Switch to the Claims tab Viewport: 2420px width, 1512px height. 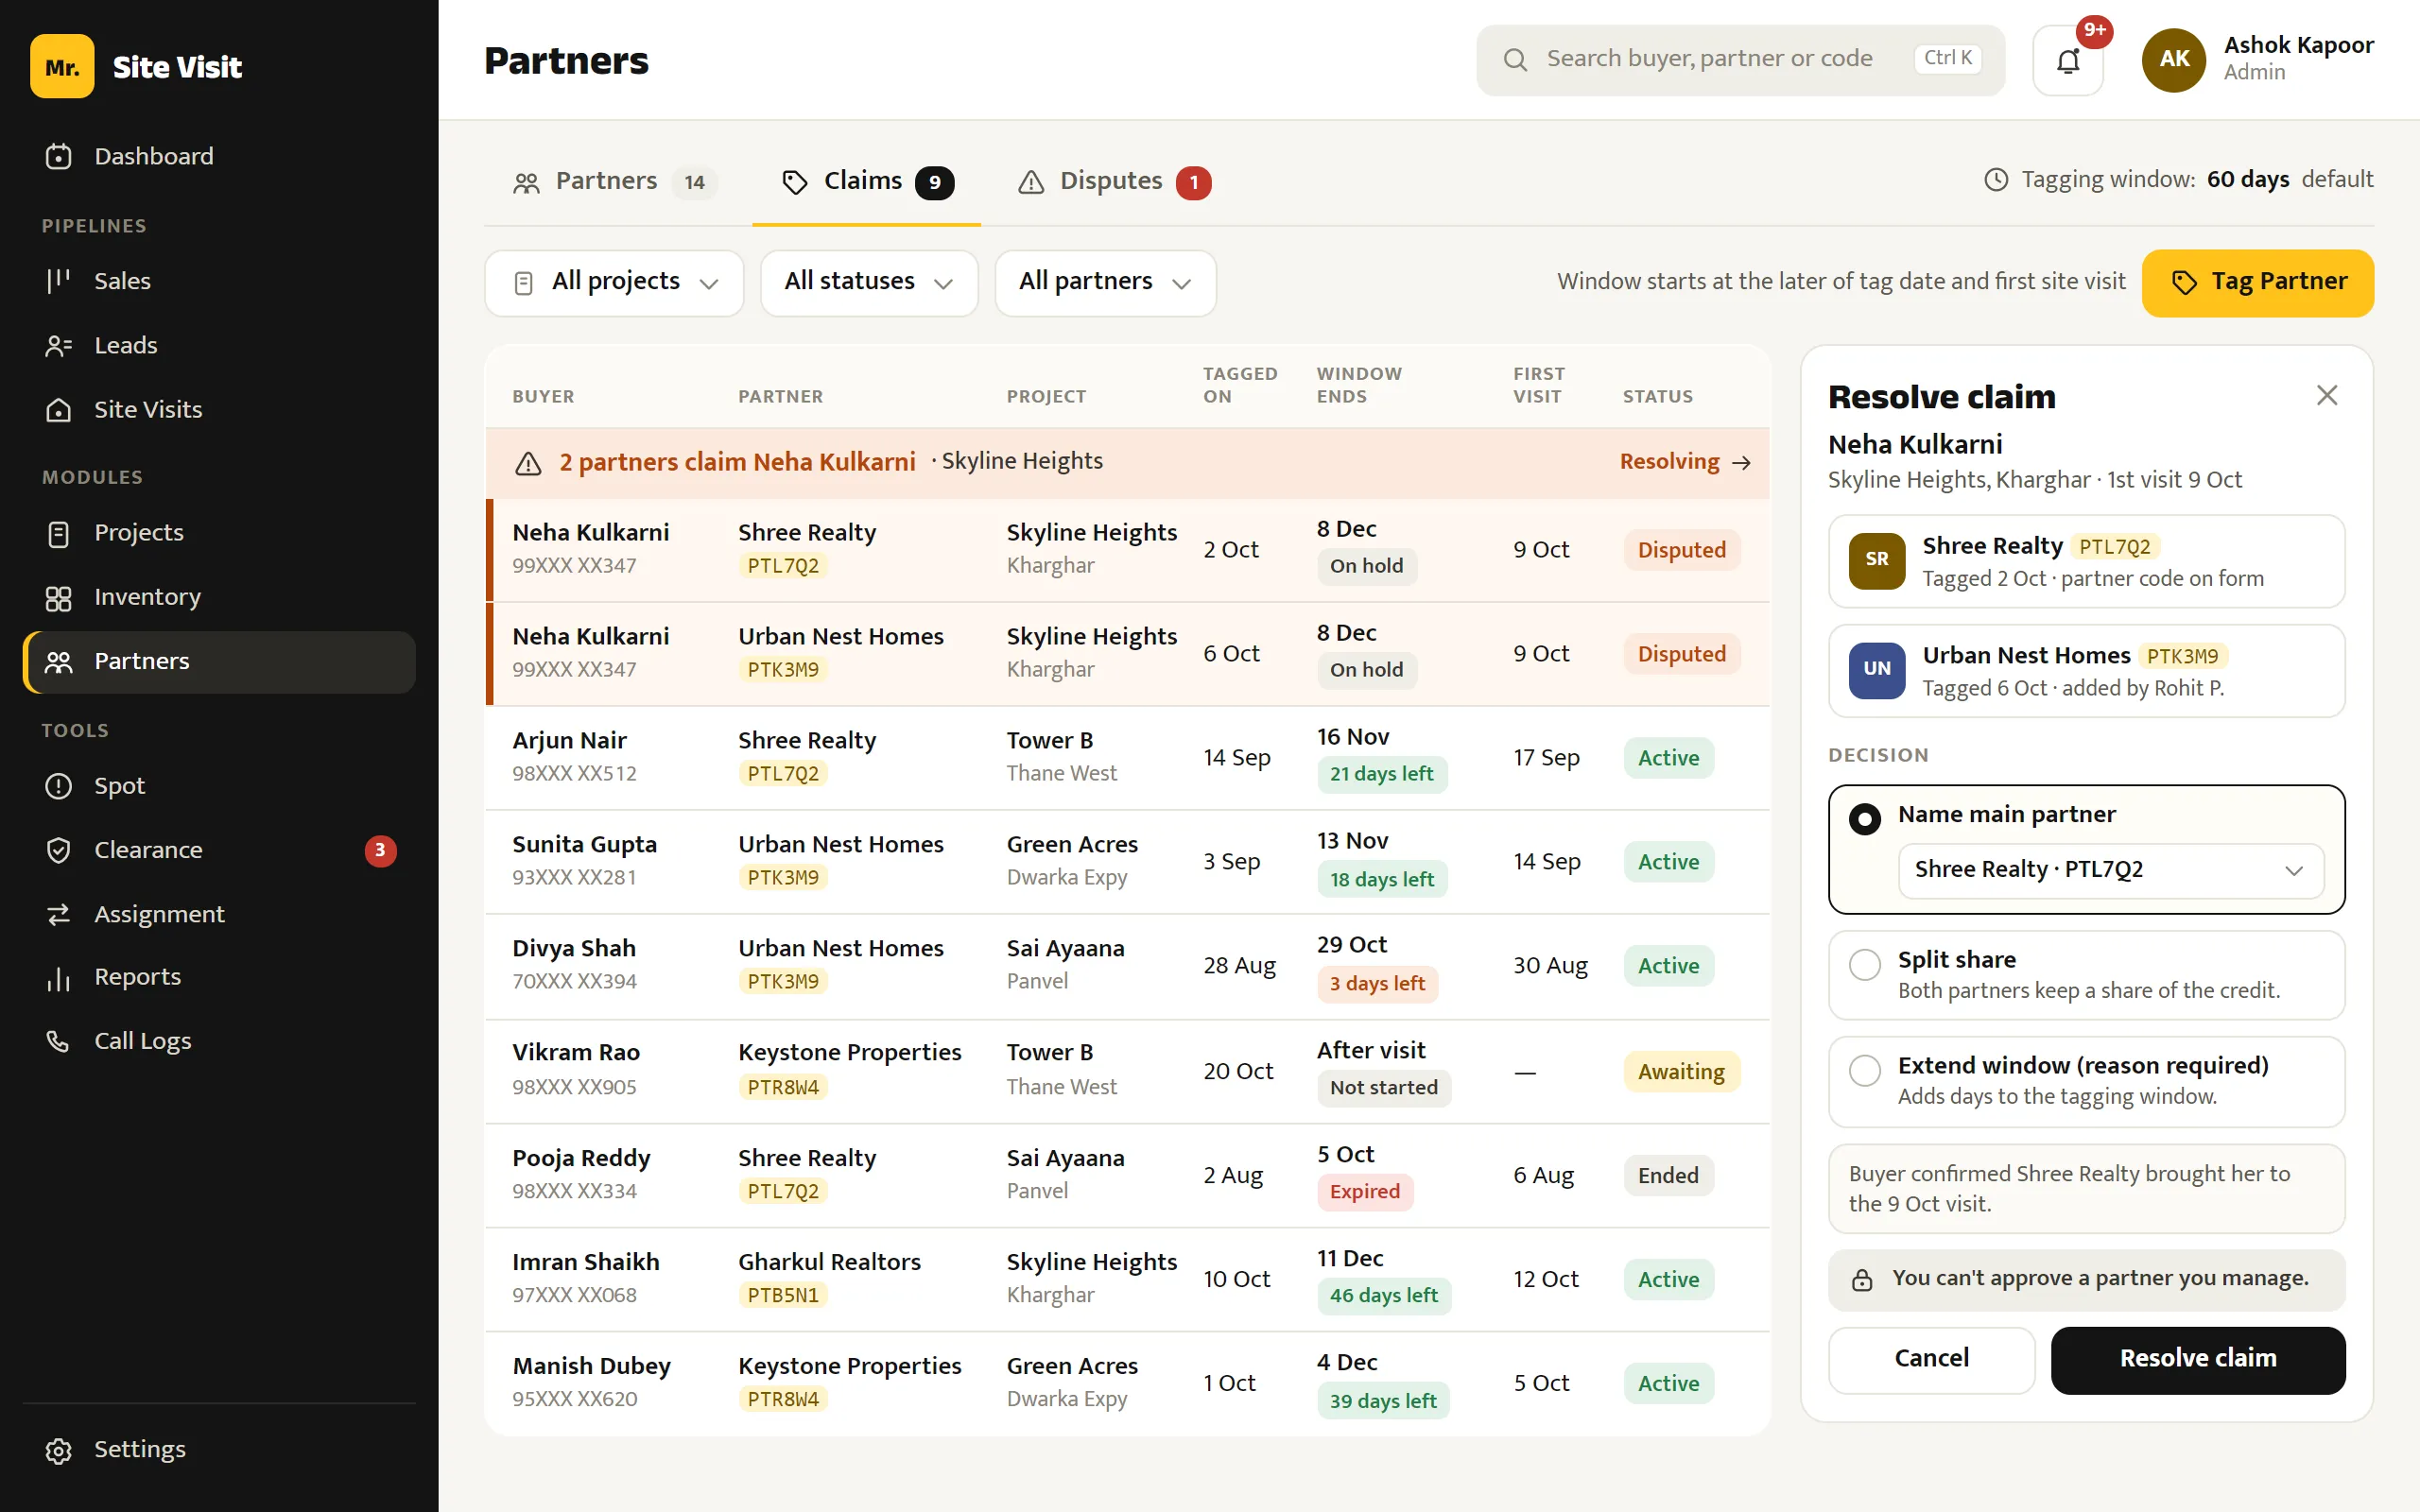[x=866, y=181]
